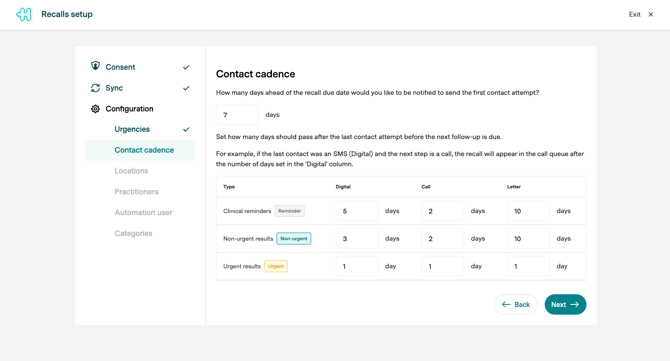
Task: Select the Contact cadence sub-step
Action: tap(140, 150)
